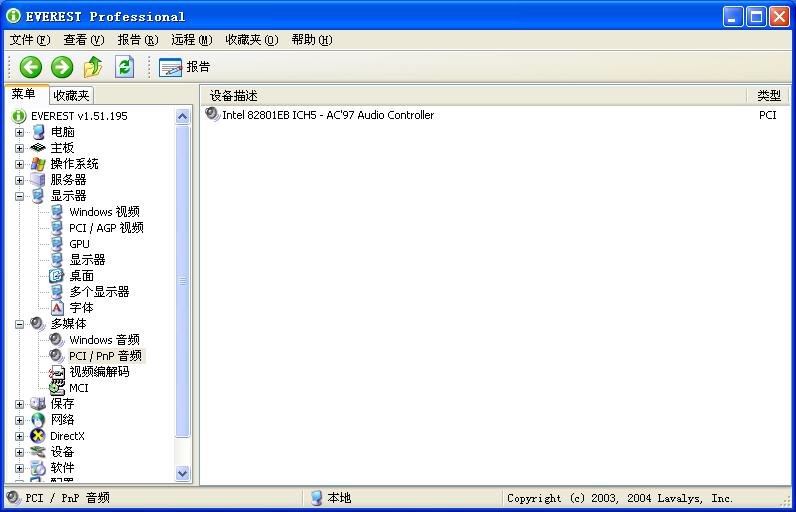The image size is (796, 512).
Task: Sort by the 类型 column header
Action: pyautogui.click(x=768, y=95)
